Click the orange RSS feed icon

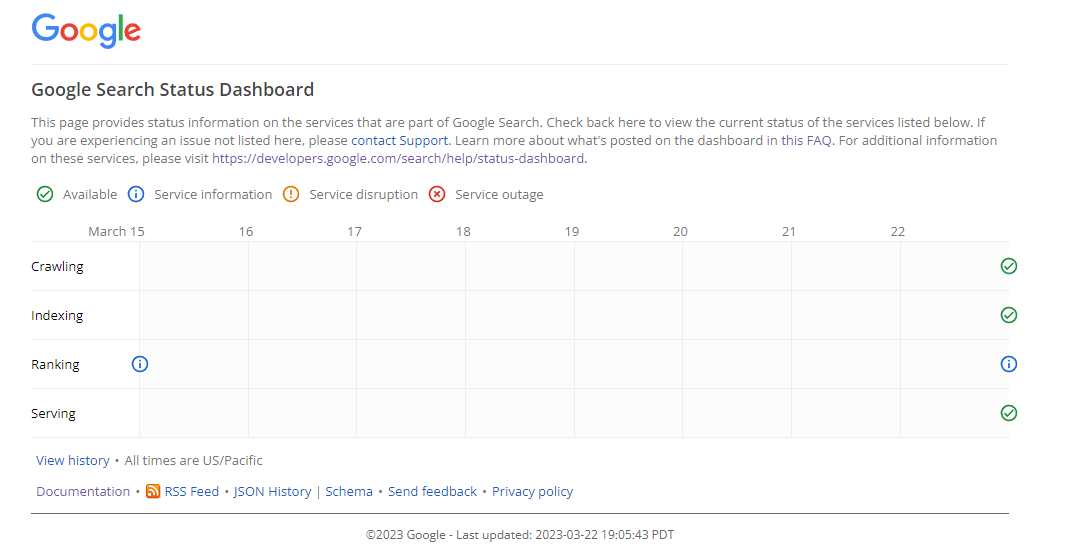click(153, 491)
